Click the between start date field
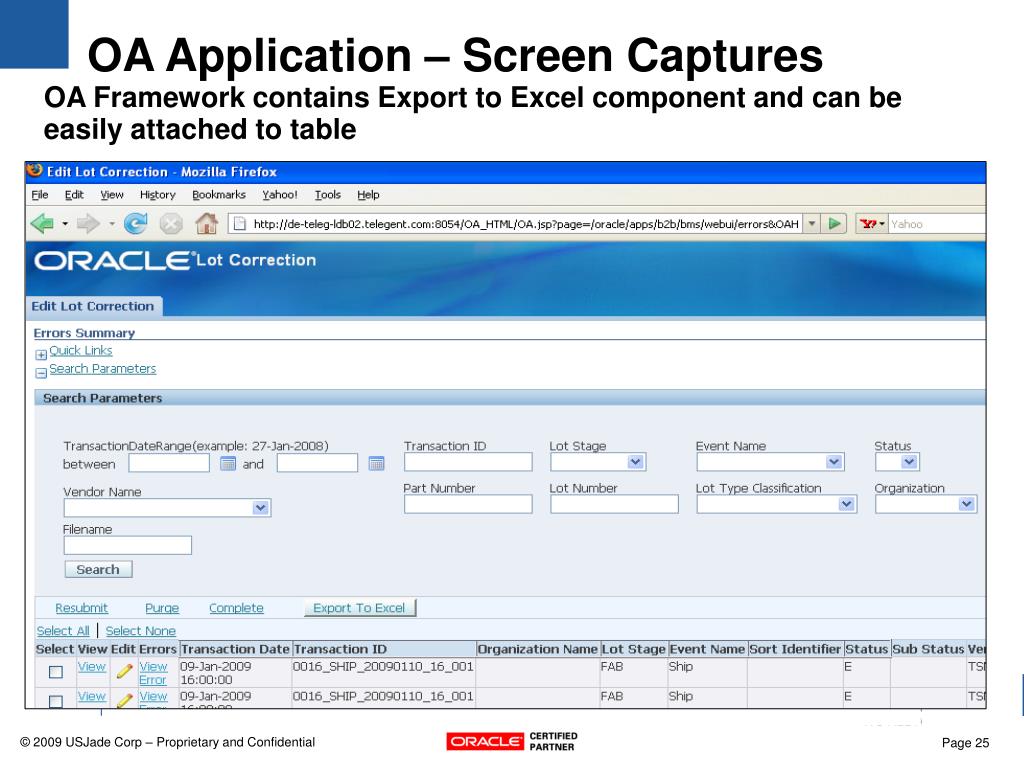 click(168, 464)
